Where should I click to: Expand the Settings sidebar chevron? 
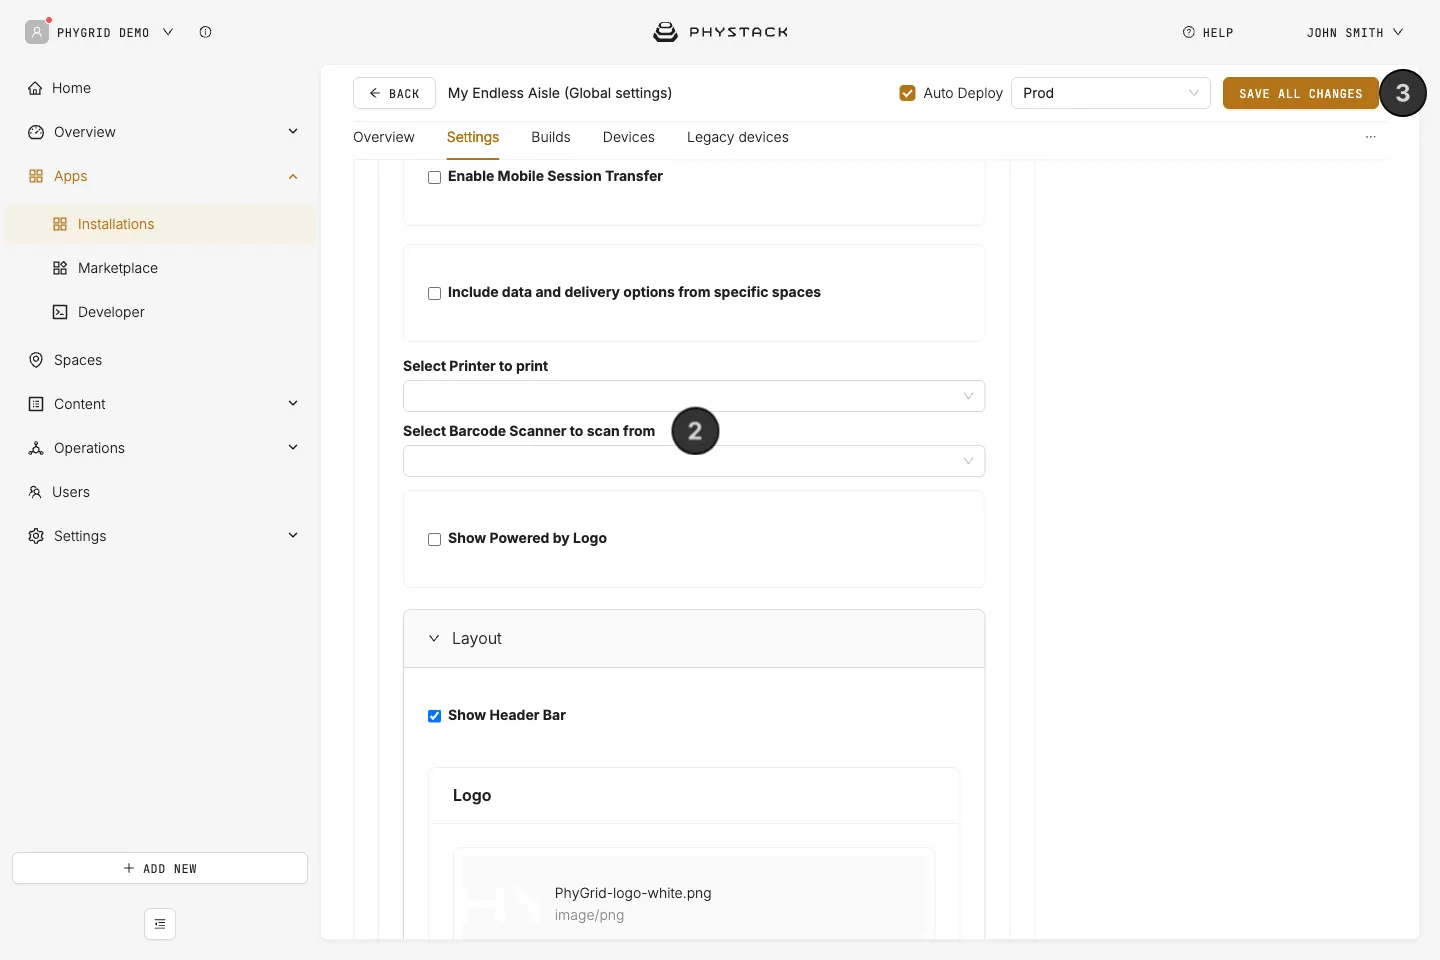pos(293,536)
